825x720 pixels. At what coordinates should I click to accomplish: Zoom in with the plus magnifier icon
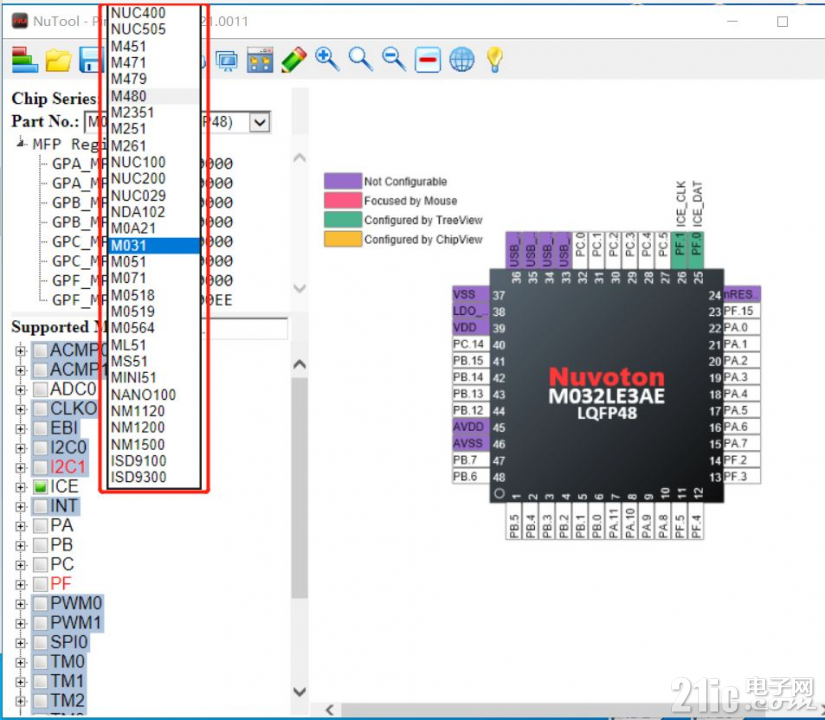(x=327, y=59)
